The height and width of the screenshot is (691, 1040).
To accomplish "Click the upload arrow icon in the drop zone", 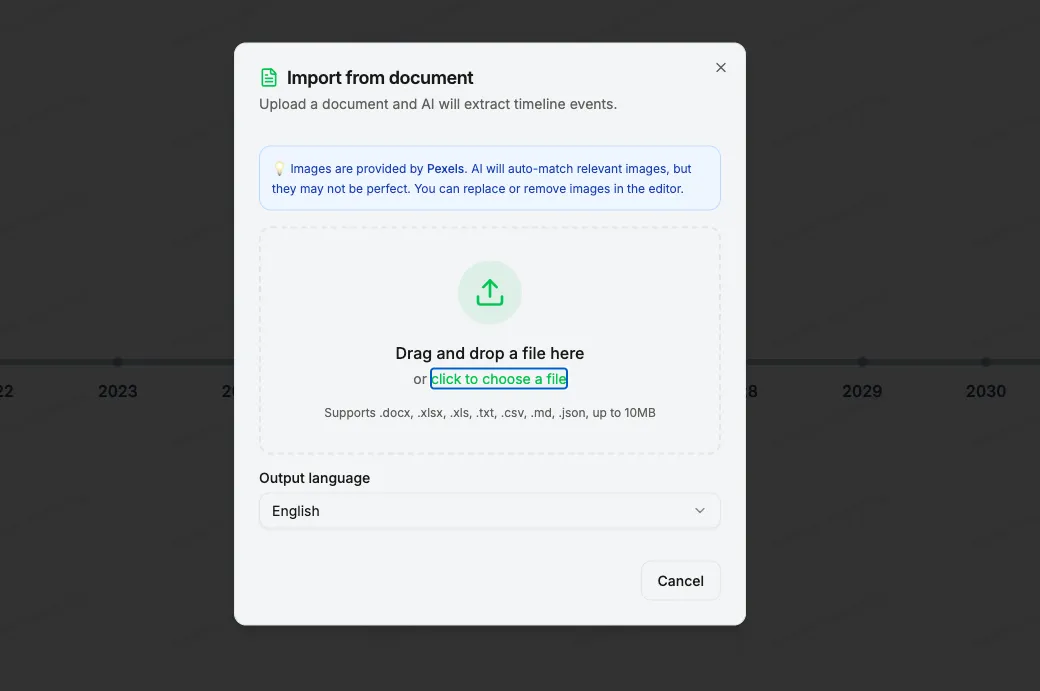I will 489,292.
